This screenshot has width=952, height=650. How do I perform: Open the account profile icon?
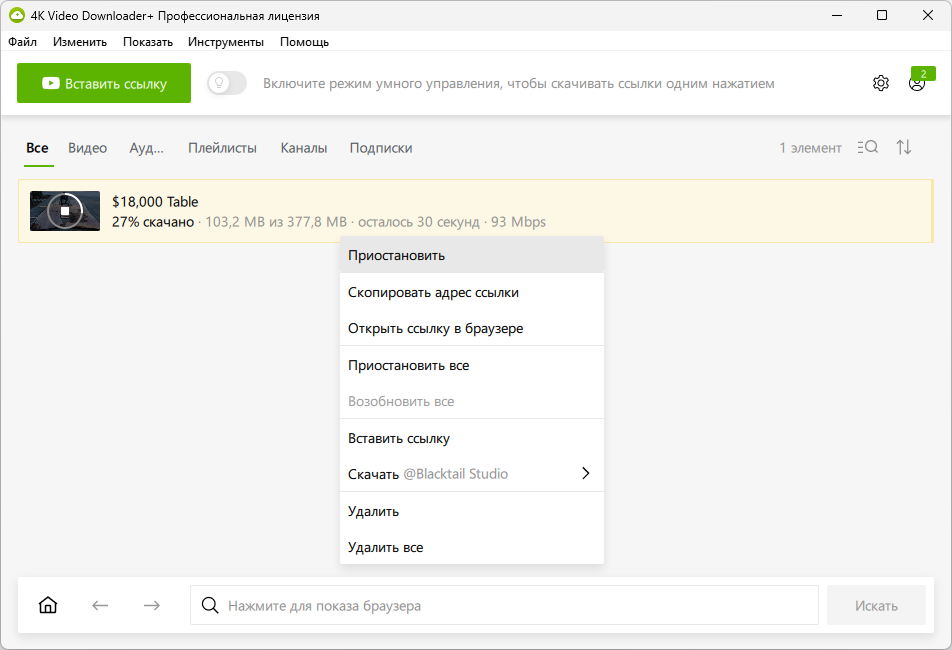917,84
